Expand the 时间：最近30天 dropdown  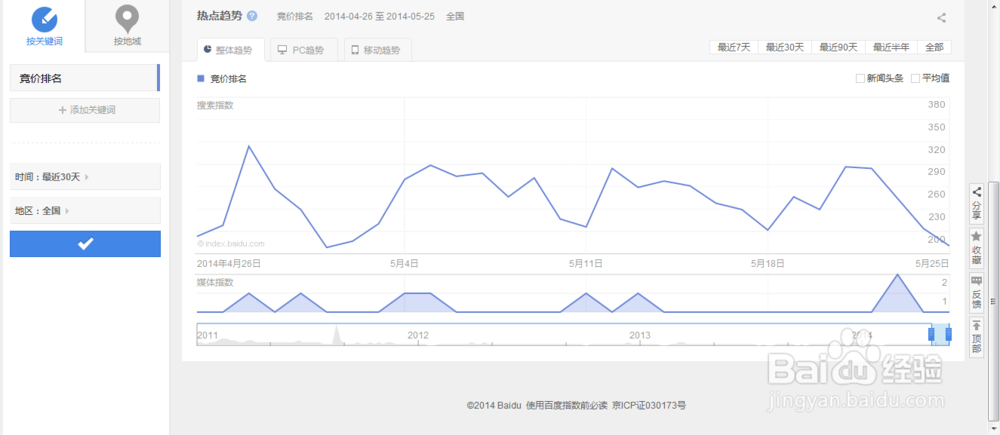pyautogui.click(x=85, y=177)
